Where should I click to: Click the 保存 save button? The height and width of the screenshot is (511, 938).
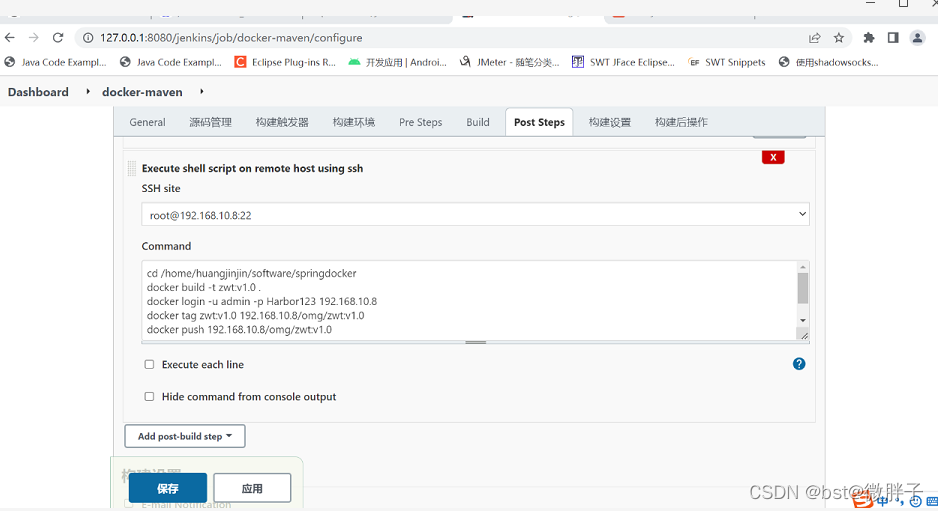[167, 488]
